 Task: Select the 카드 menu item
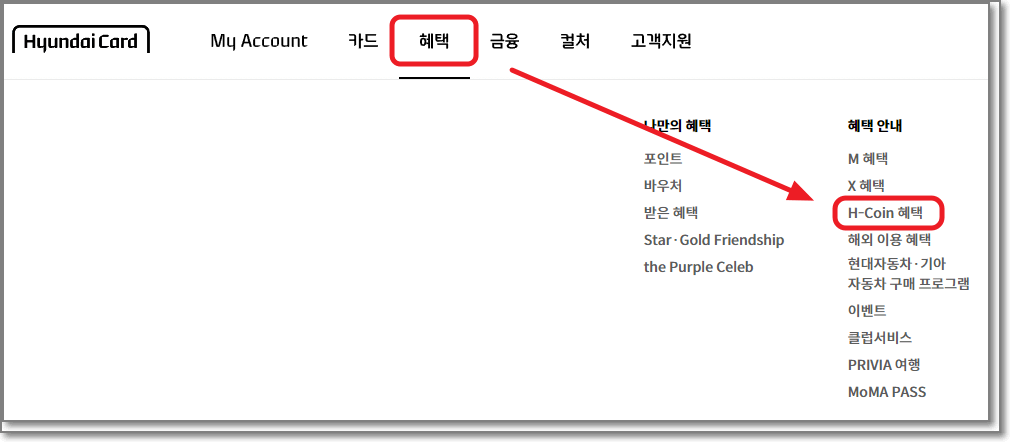[x=362, y=41]
